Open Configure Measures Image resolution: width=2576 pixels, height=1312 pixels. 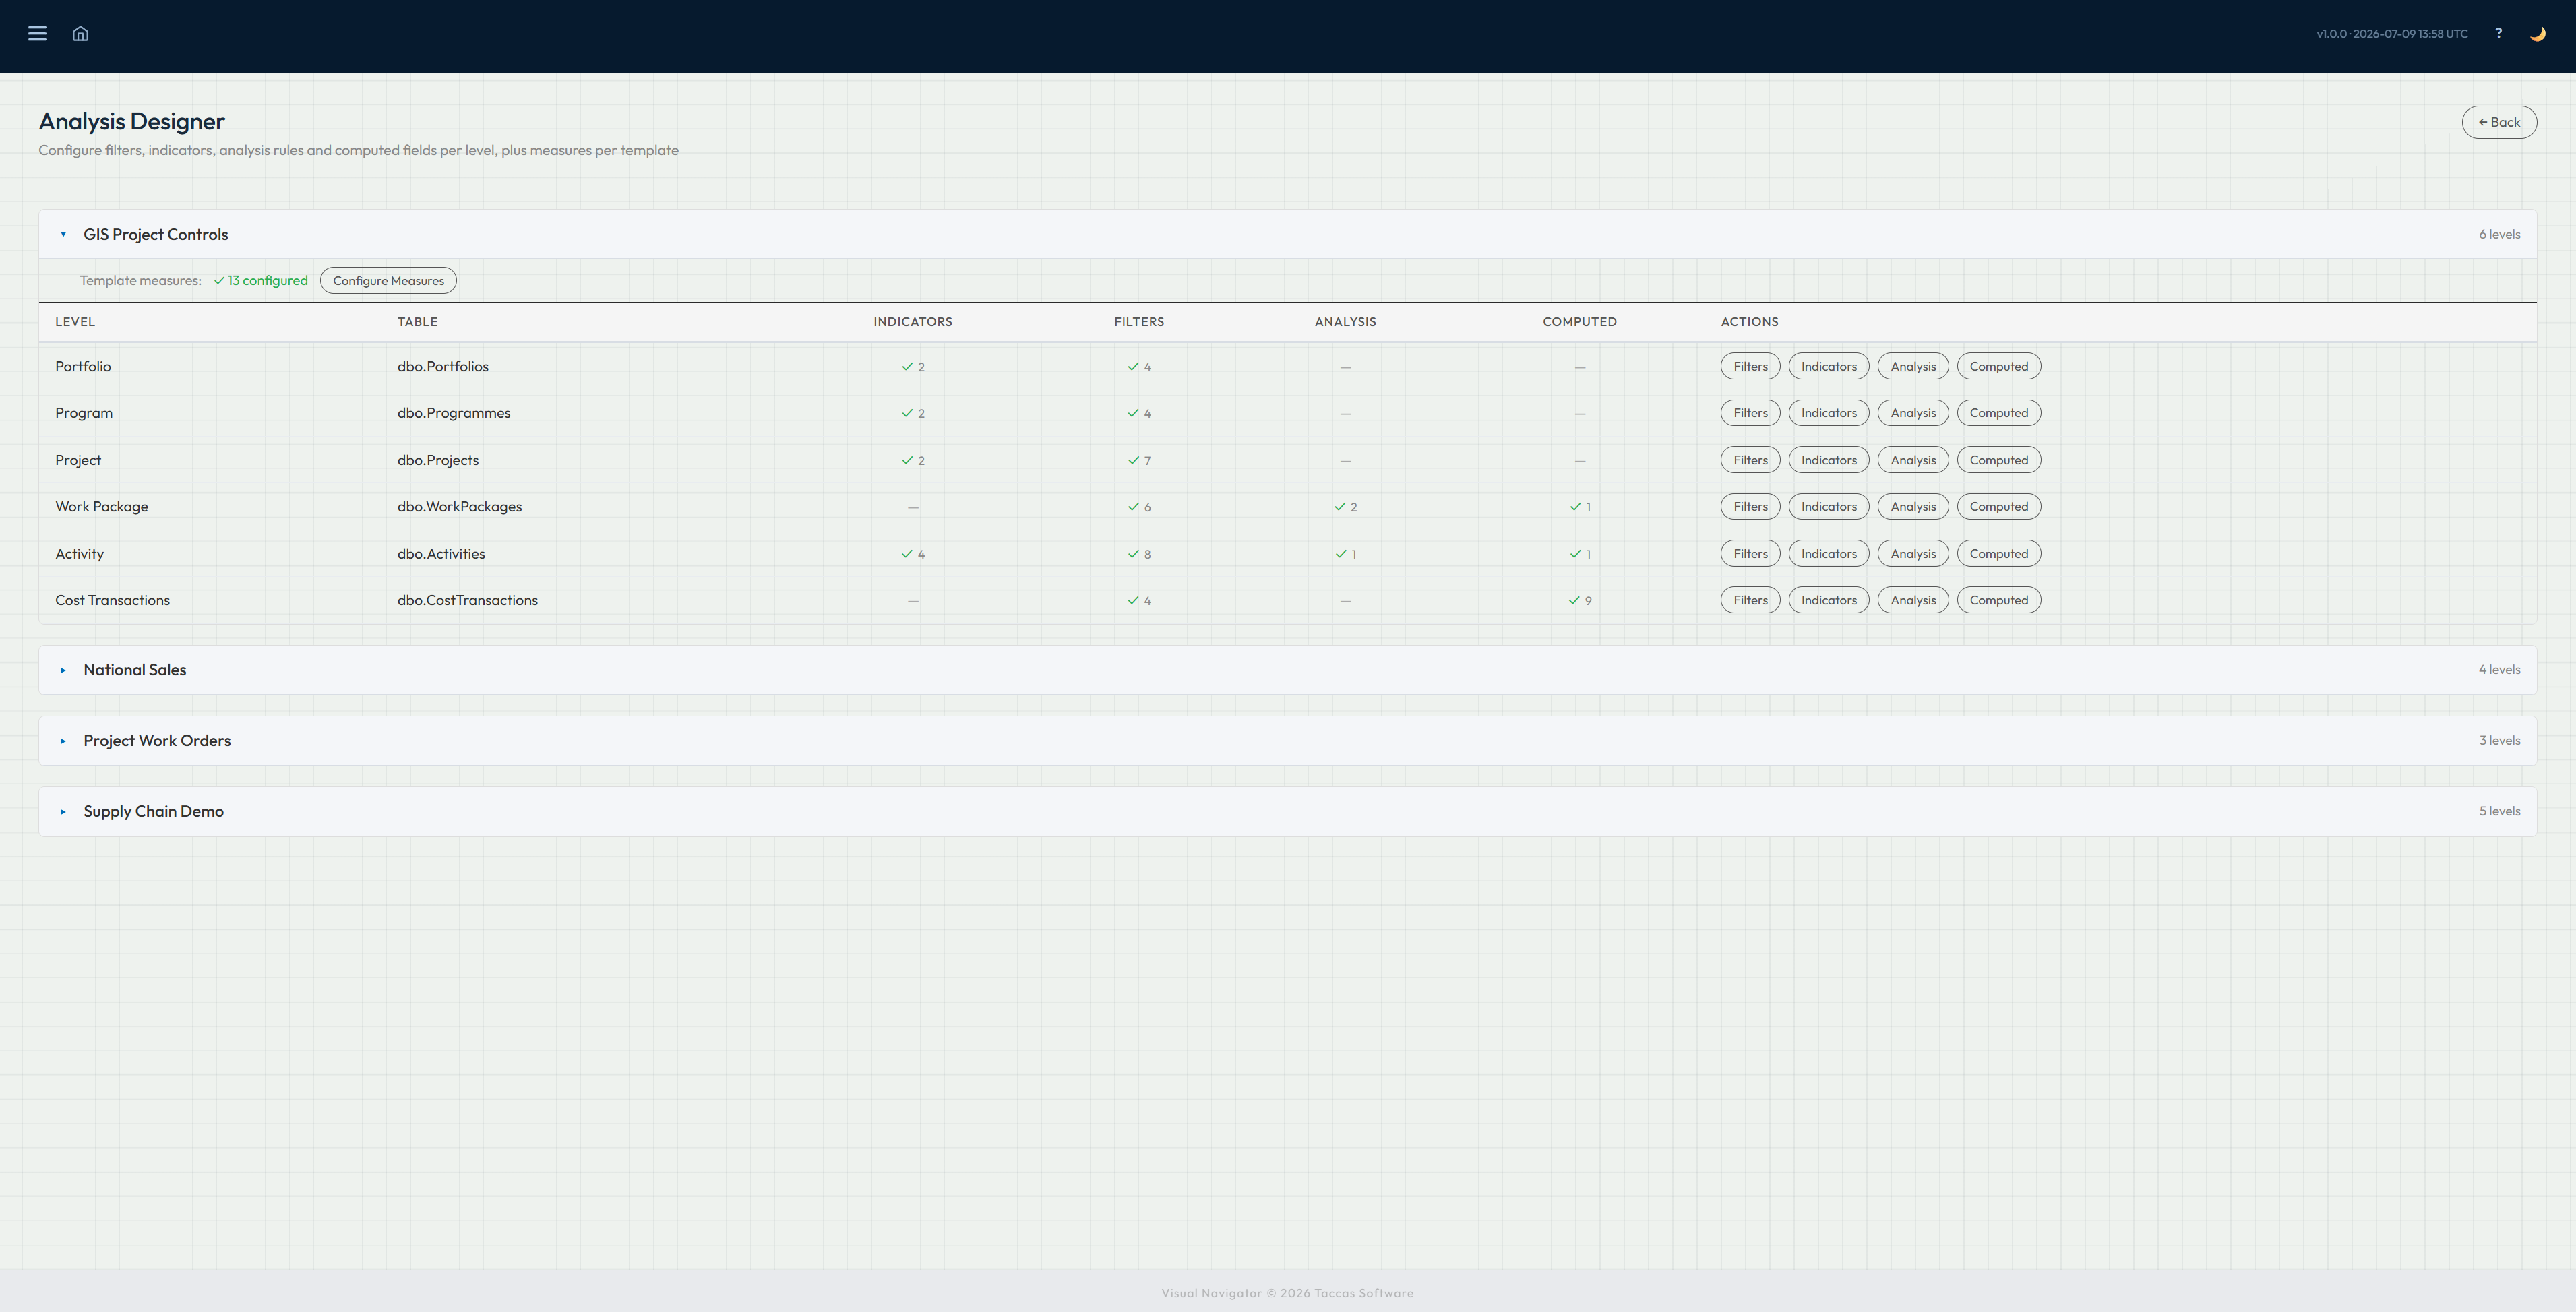[x=388, y=281]
